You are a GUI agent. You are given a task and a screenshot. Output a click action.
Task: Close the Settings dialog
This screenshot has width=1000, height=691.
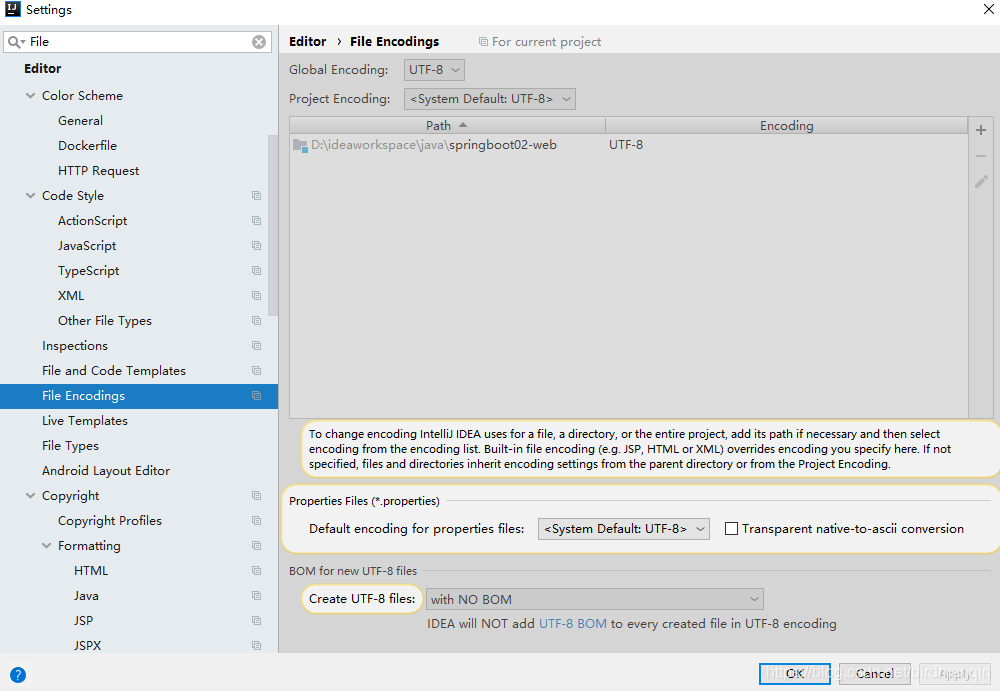pos(988,9)
